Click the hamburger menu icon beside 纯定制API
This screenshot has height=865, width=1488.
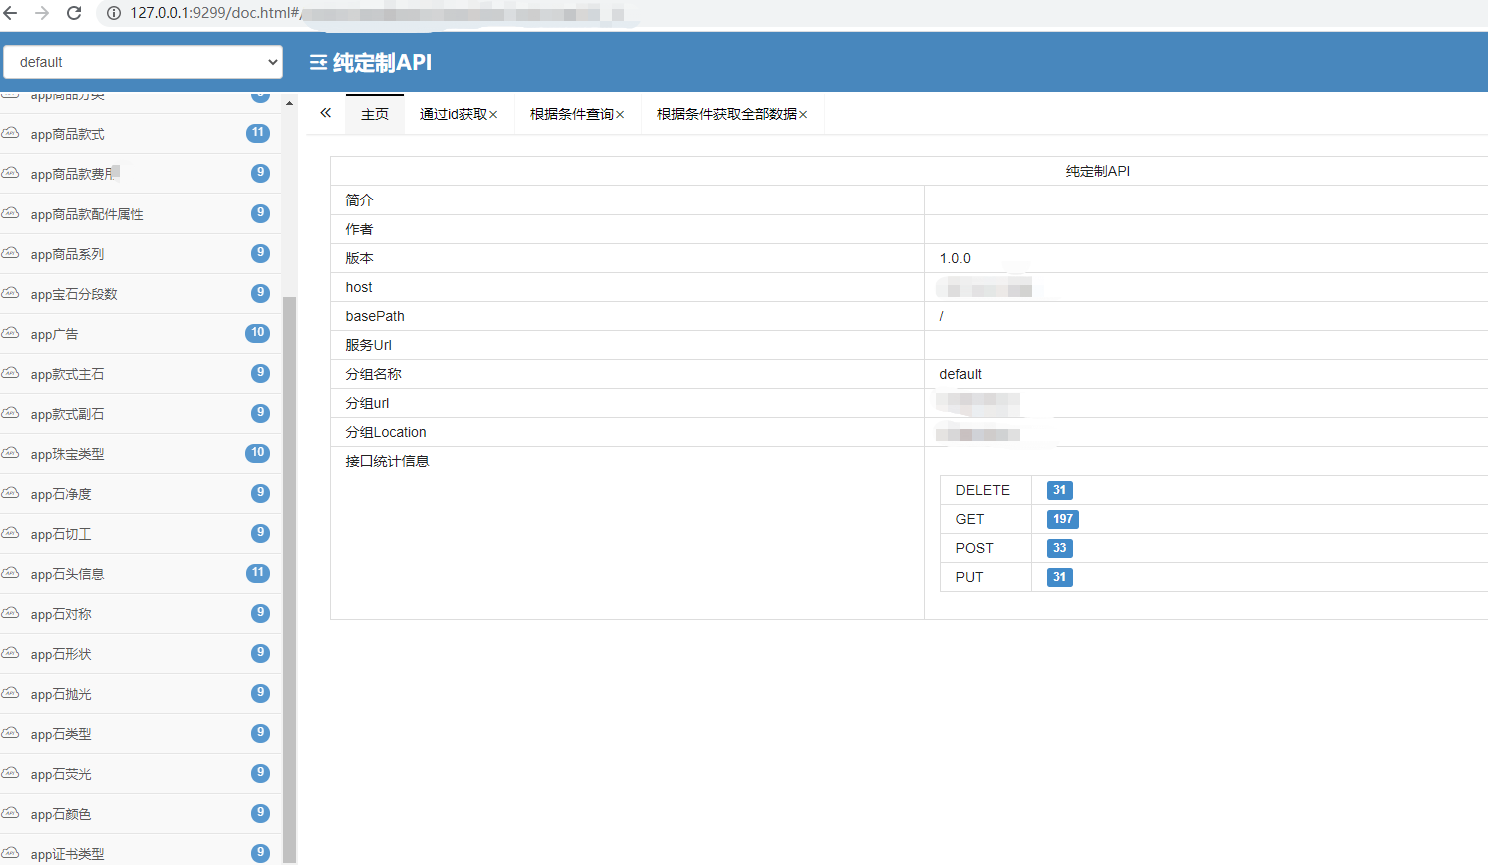317,62
